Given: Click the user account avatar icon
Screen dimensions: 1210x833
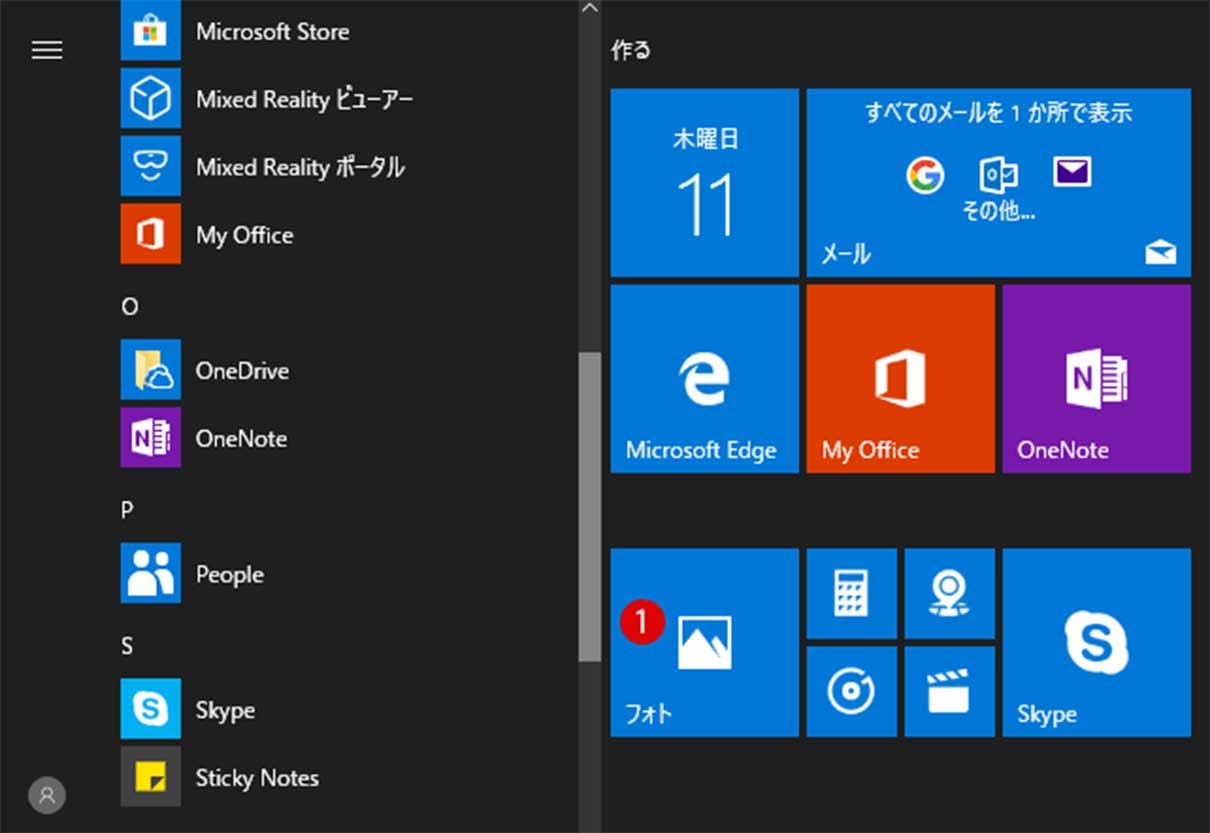Looking at the screenshot, I should click(47, 796).
